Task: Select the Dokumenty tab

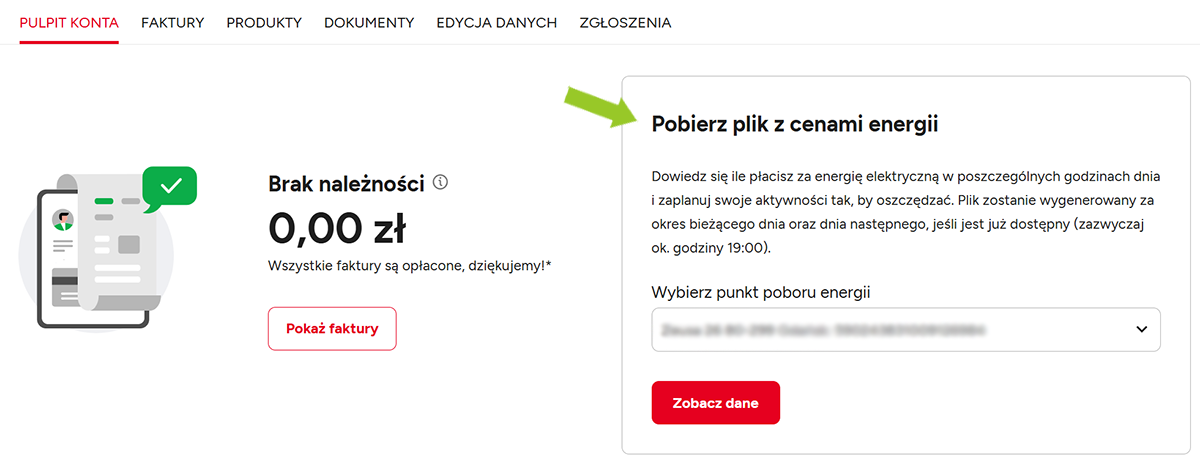Action: [x=369, y=22]
